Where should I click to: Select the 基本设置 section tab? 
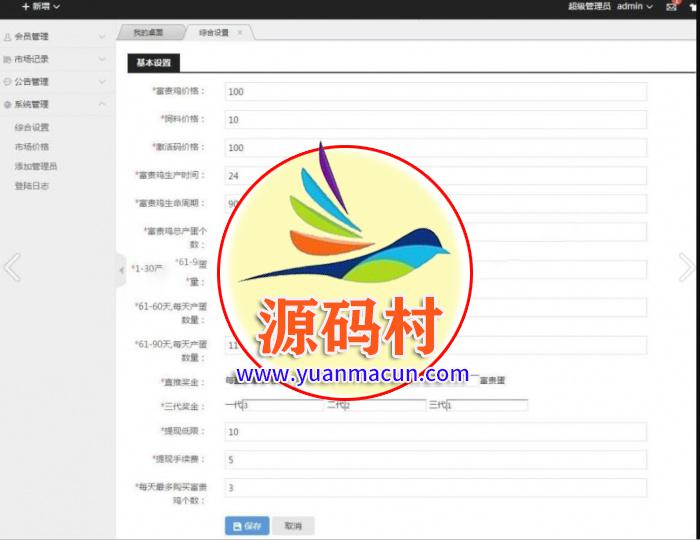(154, 63)
